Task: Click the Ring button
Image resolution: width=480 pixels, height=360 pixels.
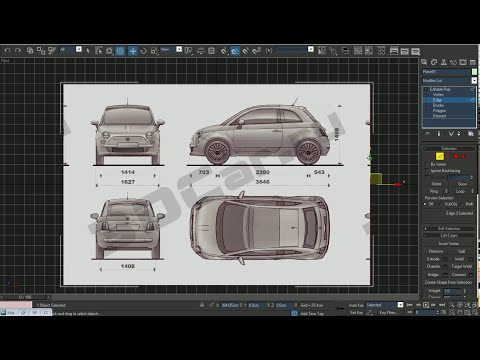Action: (x=434, y=191)
